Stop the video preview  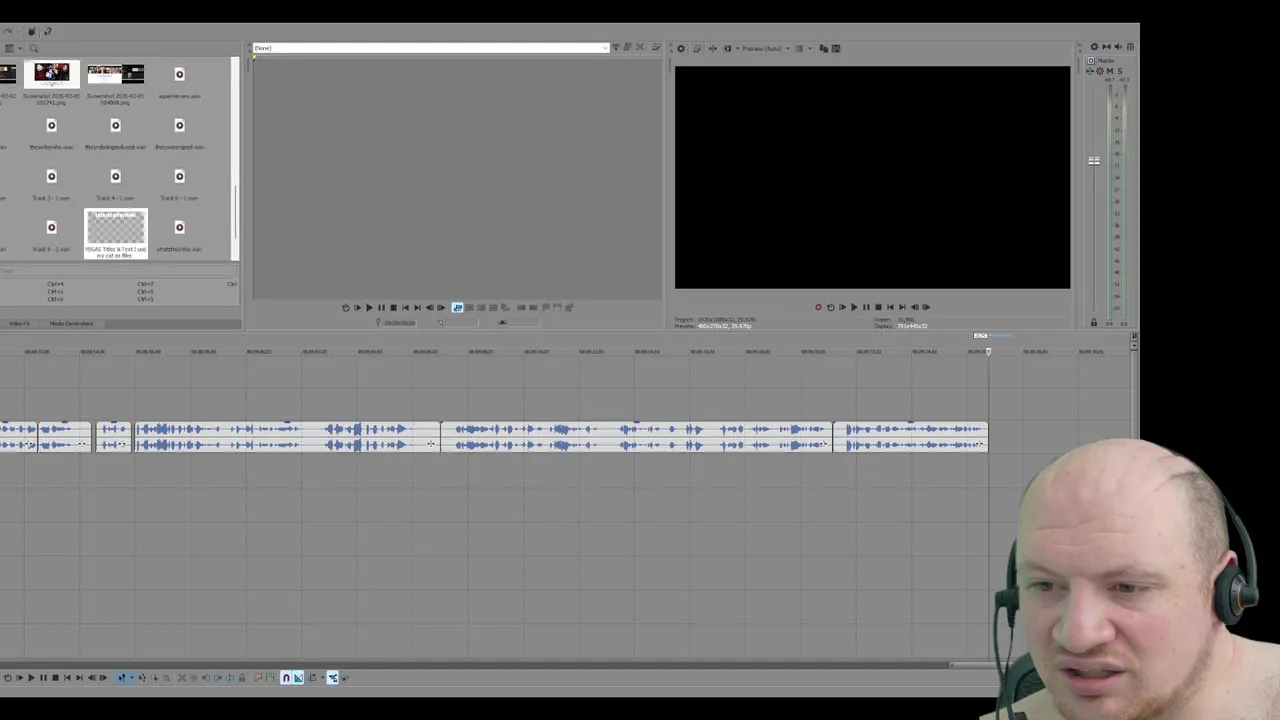tap(878, 307)
